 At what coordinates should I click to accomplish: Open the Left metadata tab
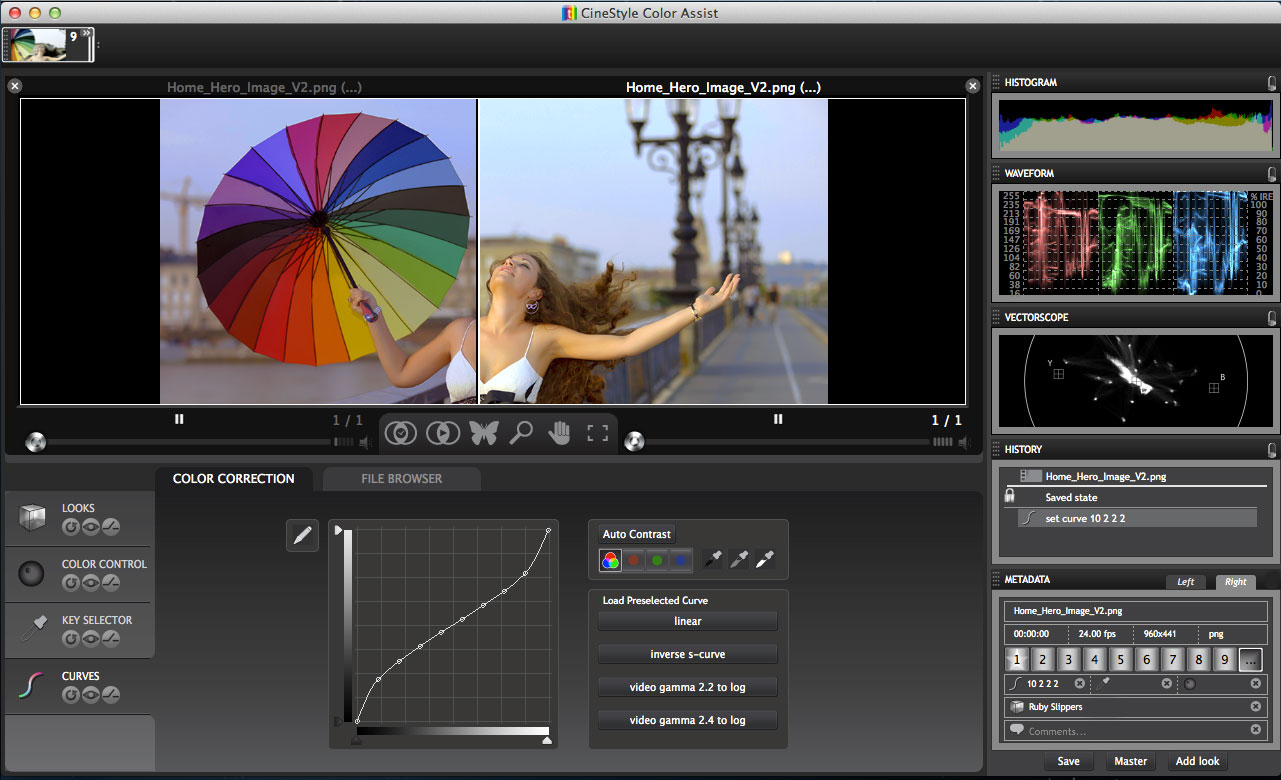point(1185,582)
